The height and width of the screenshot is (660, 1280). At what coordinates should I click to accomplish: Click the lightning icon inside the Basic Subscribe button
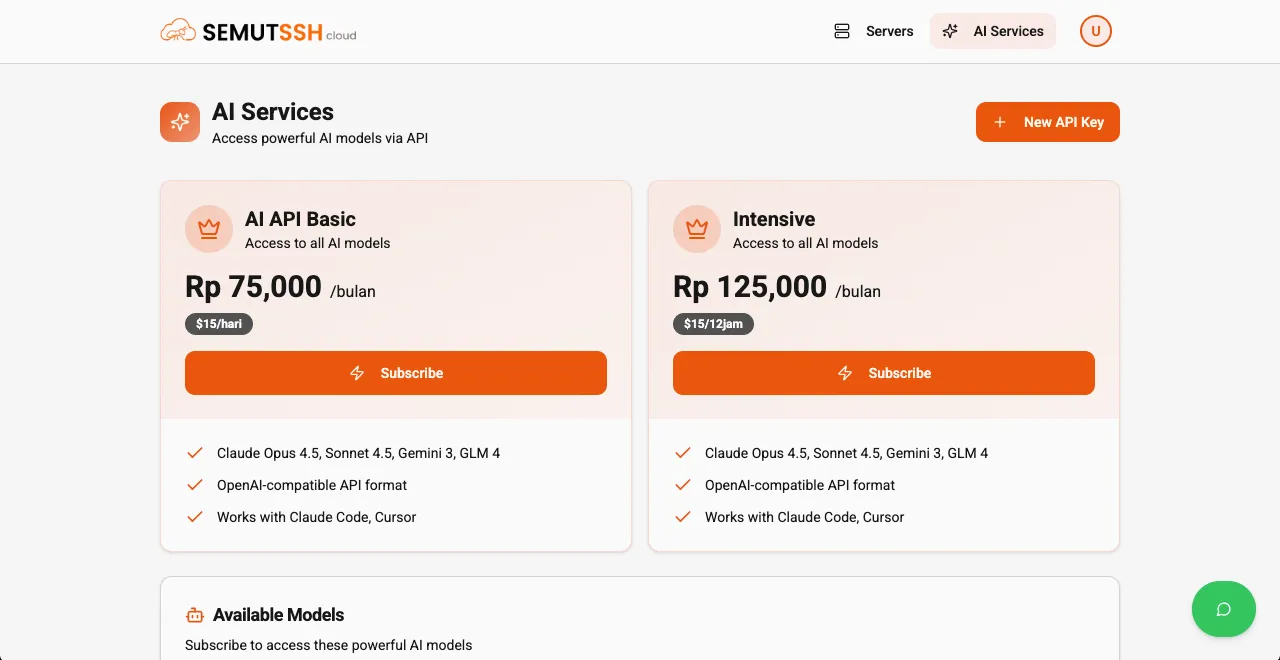pyautogui.click(x=358, y=373)
